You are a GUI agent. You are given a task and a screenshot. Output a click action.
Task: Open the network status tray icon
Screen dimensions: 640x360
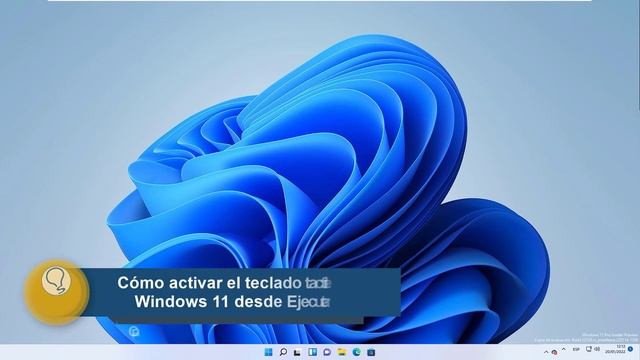(x=589, y=349)
